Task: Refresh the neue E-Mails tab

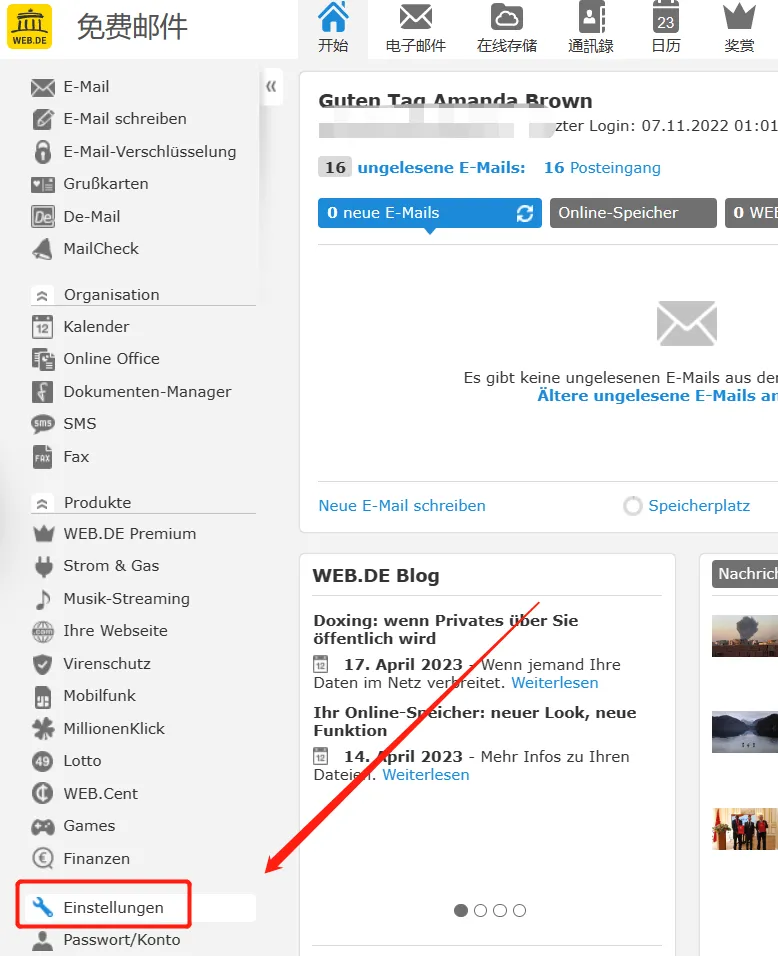Action: pyautogui.click(x=524, y=213)
